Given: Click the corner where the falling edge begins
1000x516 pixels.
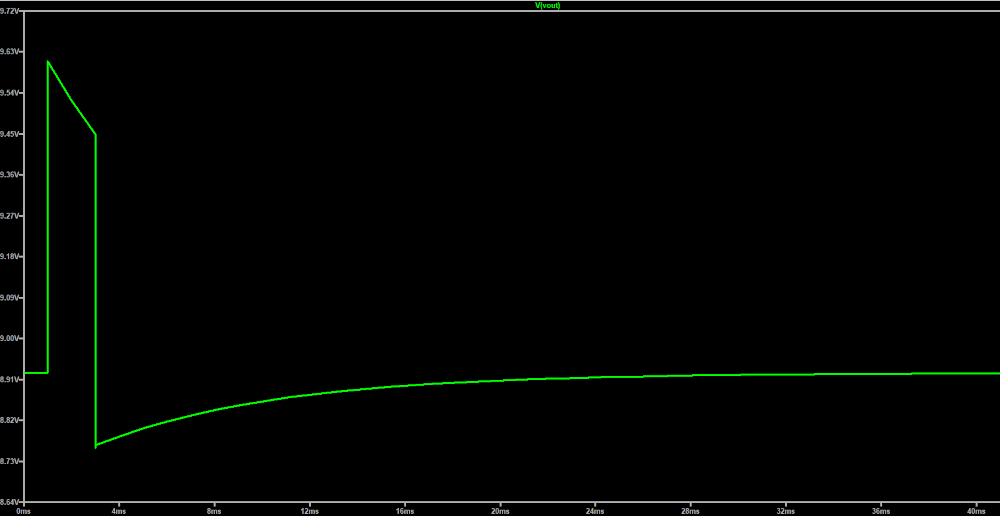Looking at the screenshot, I should [96, 134].
